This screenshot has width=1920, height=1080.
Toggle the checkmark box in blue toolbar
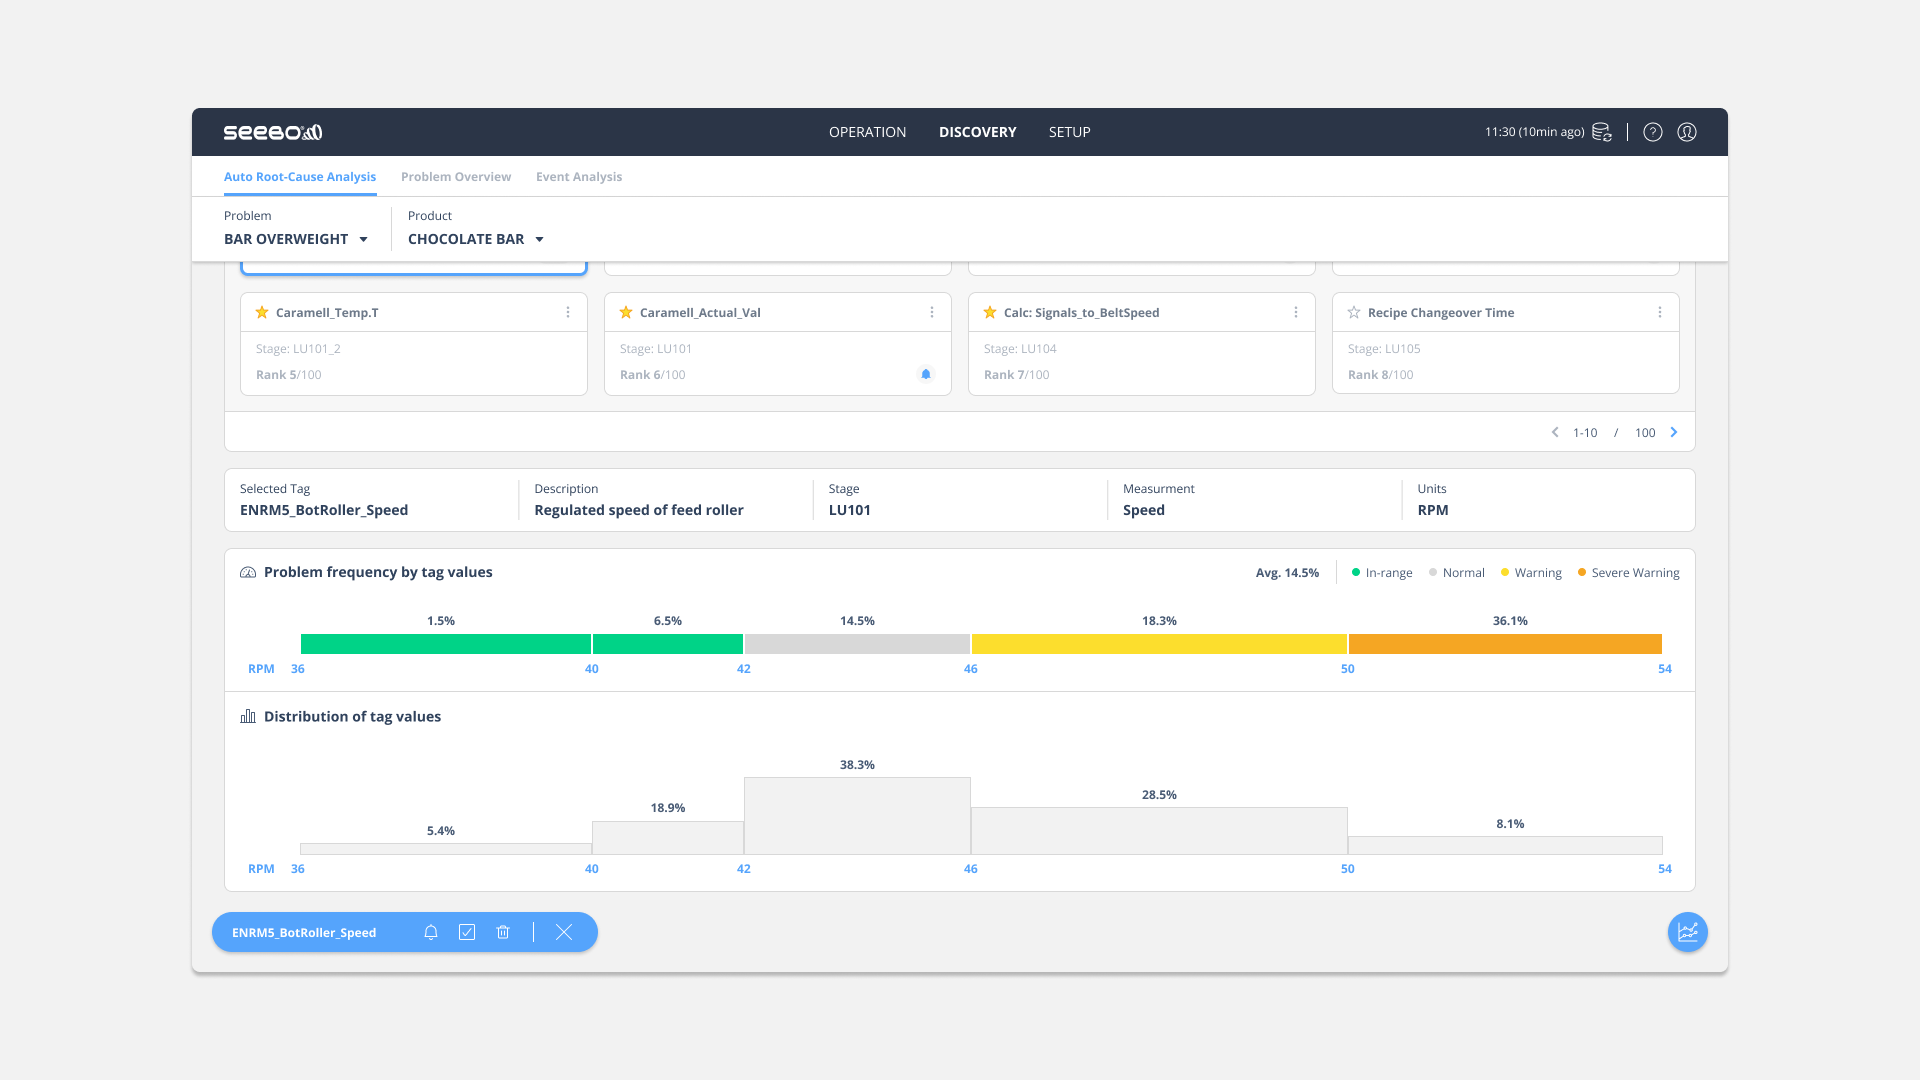(467, 932)
